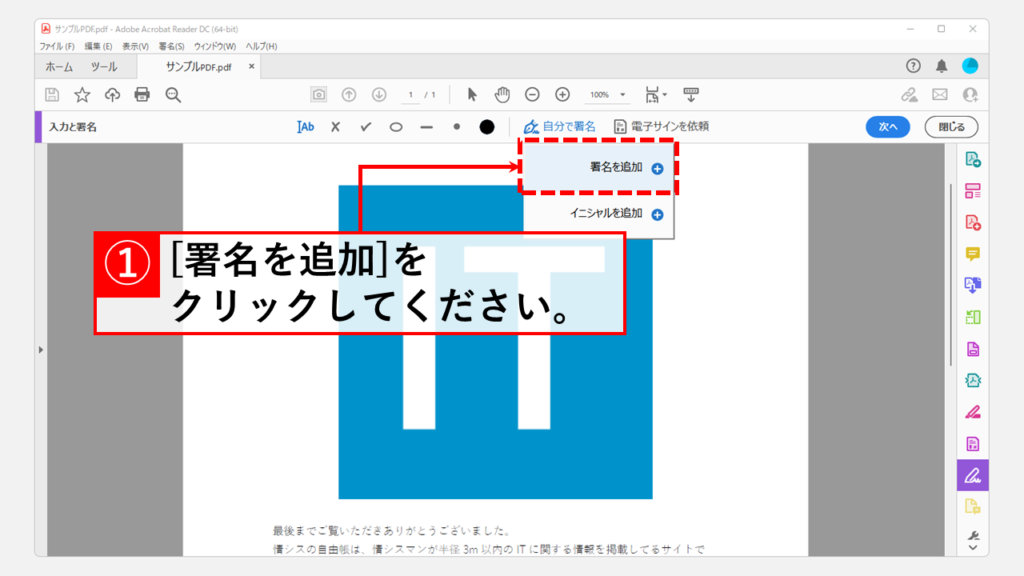Select the checkmark fill tool

366,127
